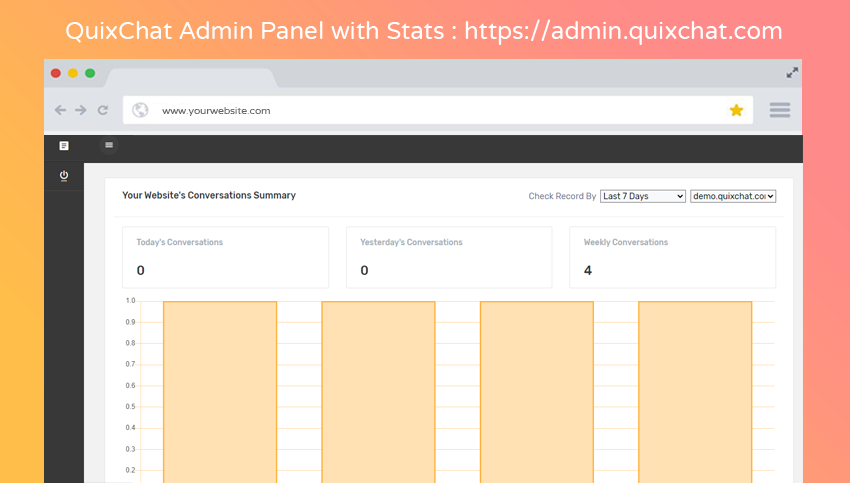The height and width of the screenshot is (483, 850).
Task: Click the 1.0 axis label on chart
Action: click(130, 300)
